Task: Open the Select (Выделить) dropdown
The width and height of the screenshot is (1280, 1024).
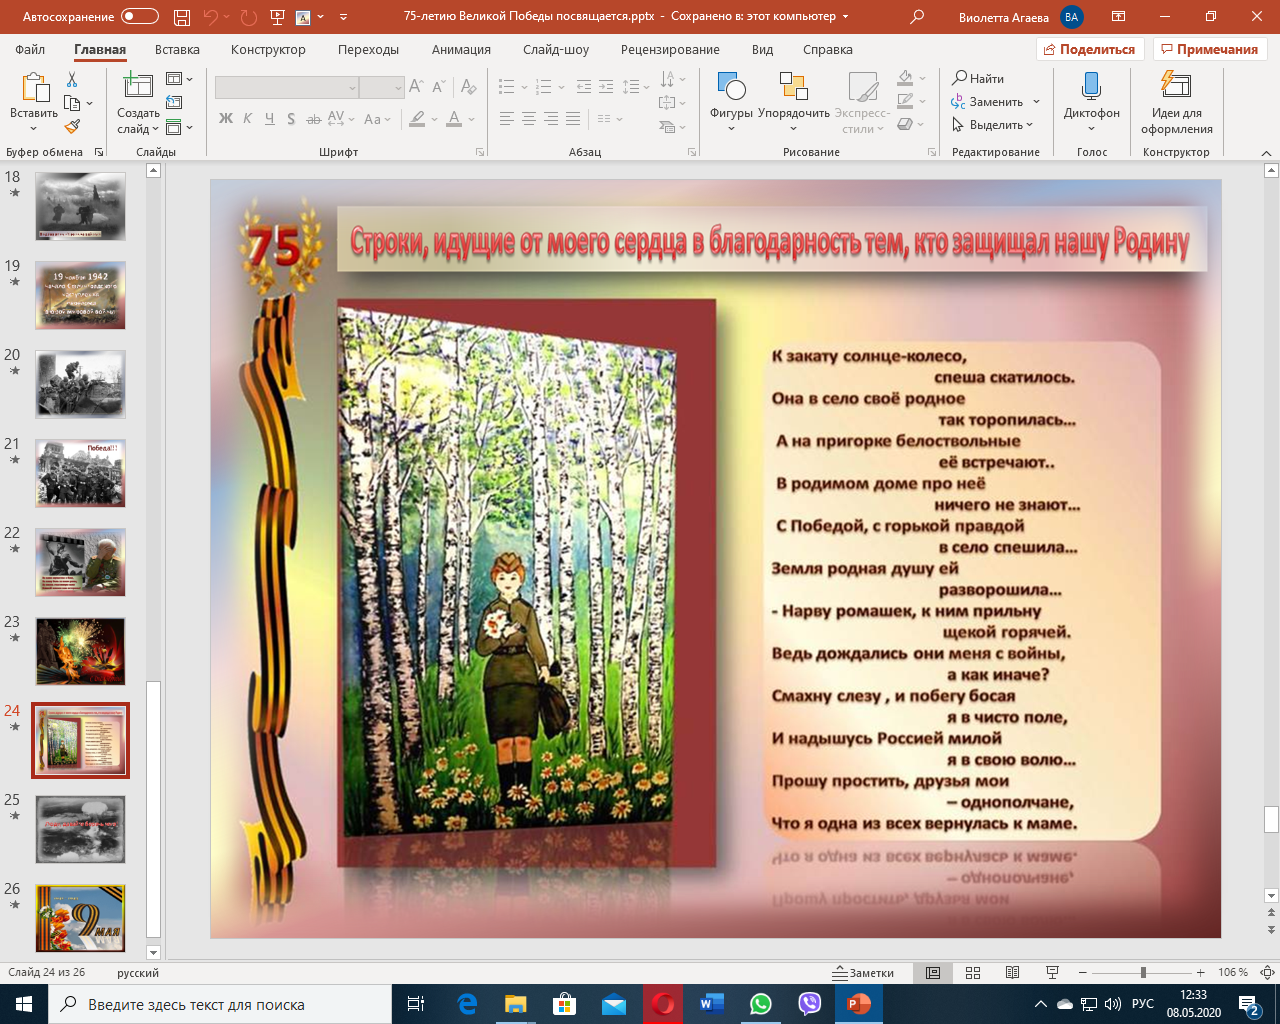Action: point(993,125)
